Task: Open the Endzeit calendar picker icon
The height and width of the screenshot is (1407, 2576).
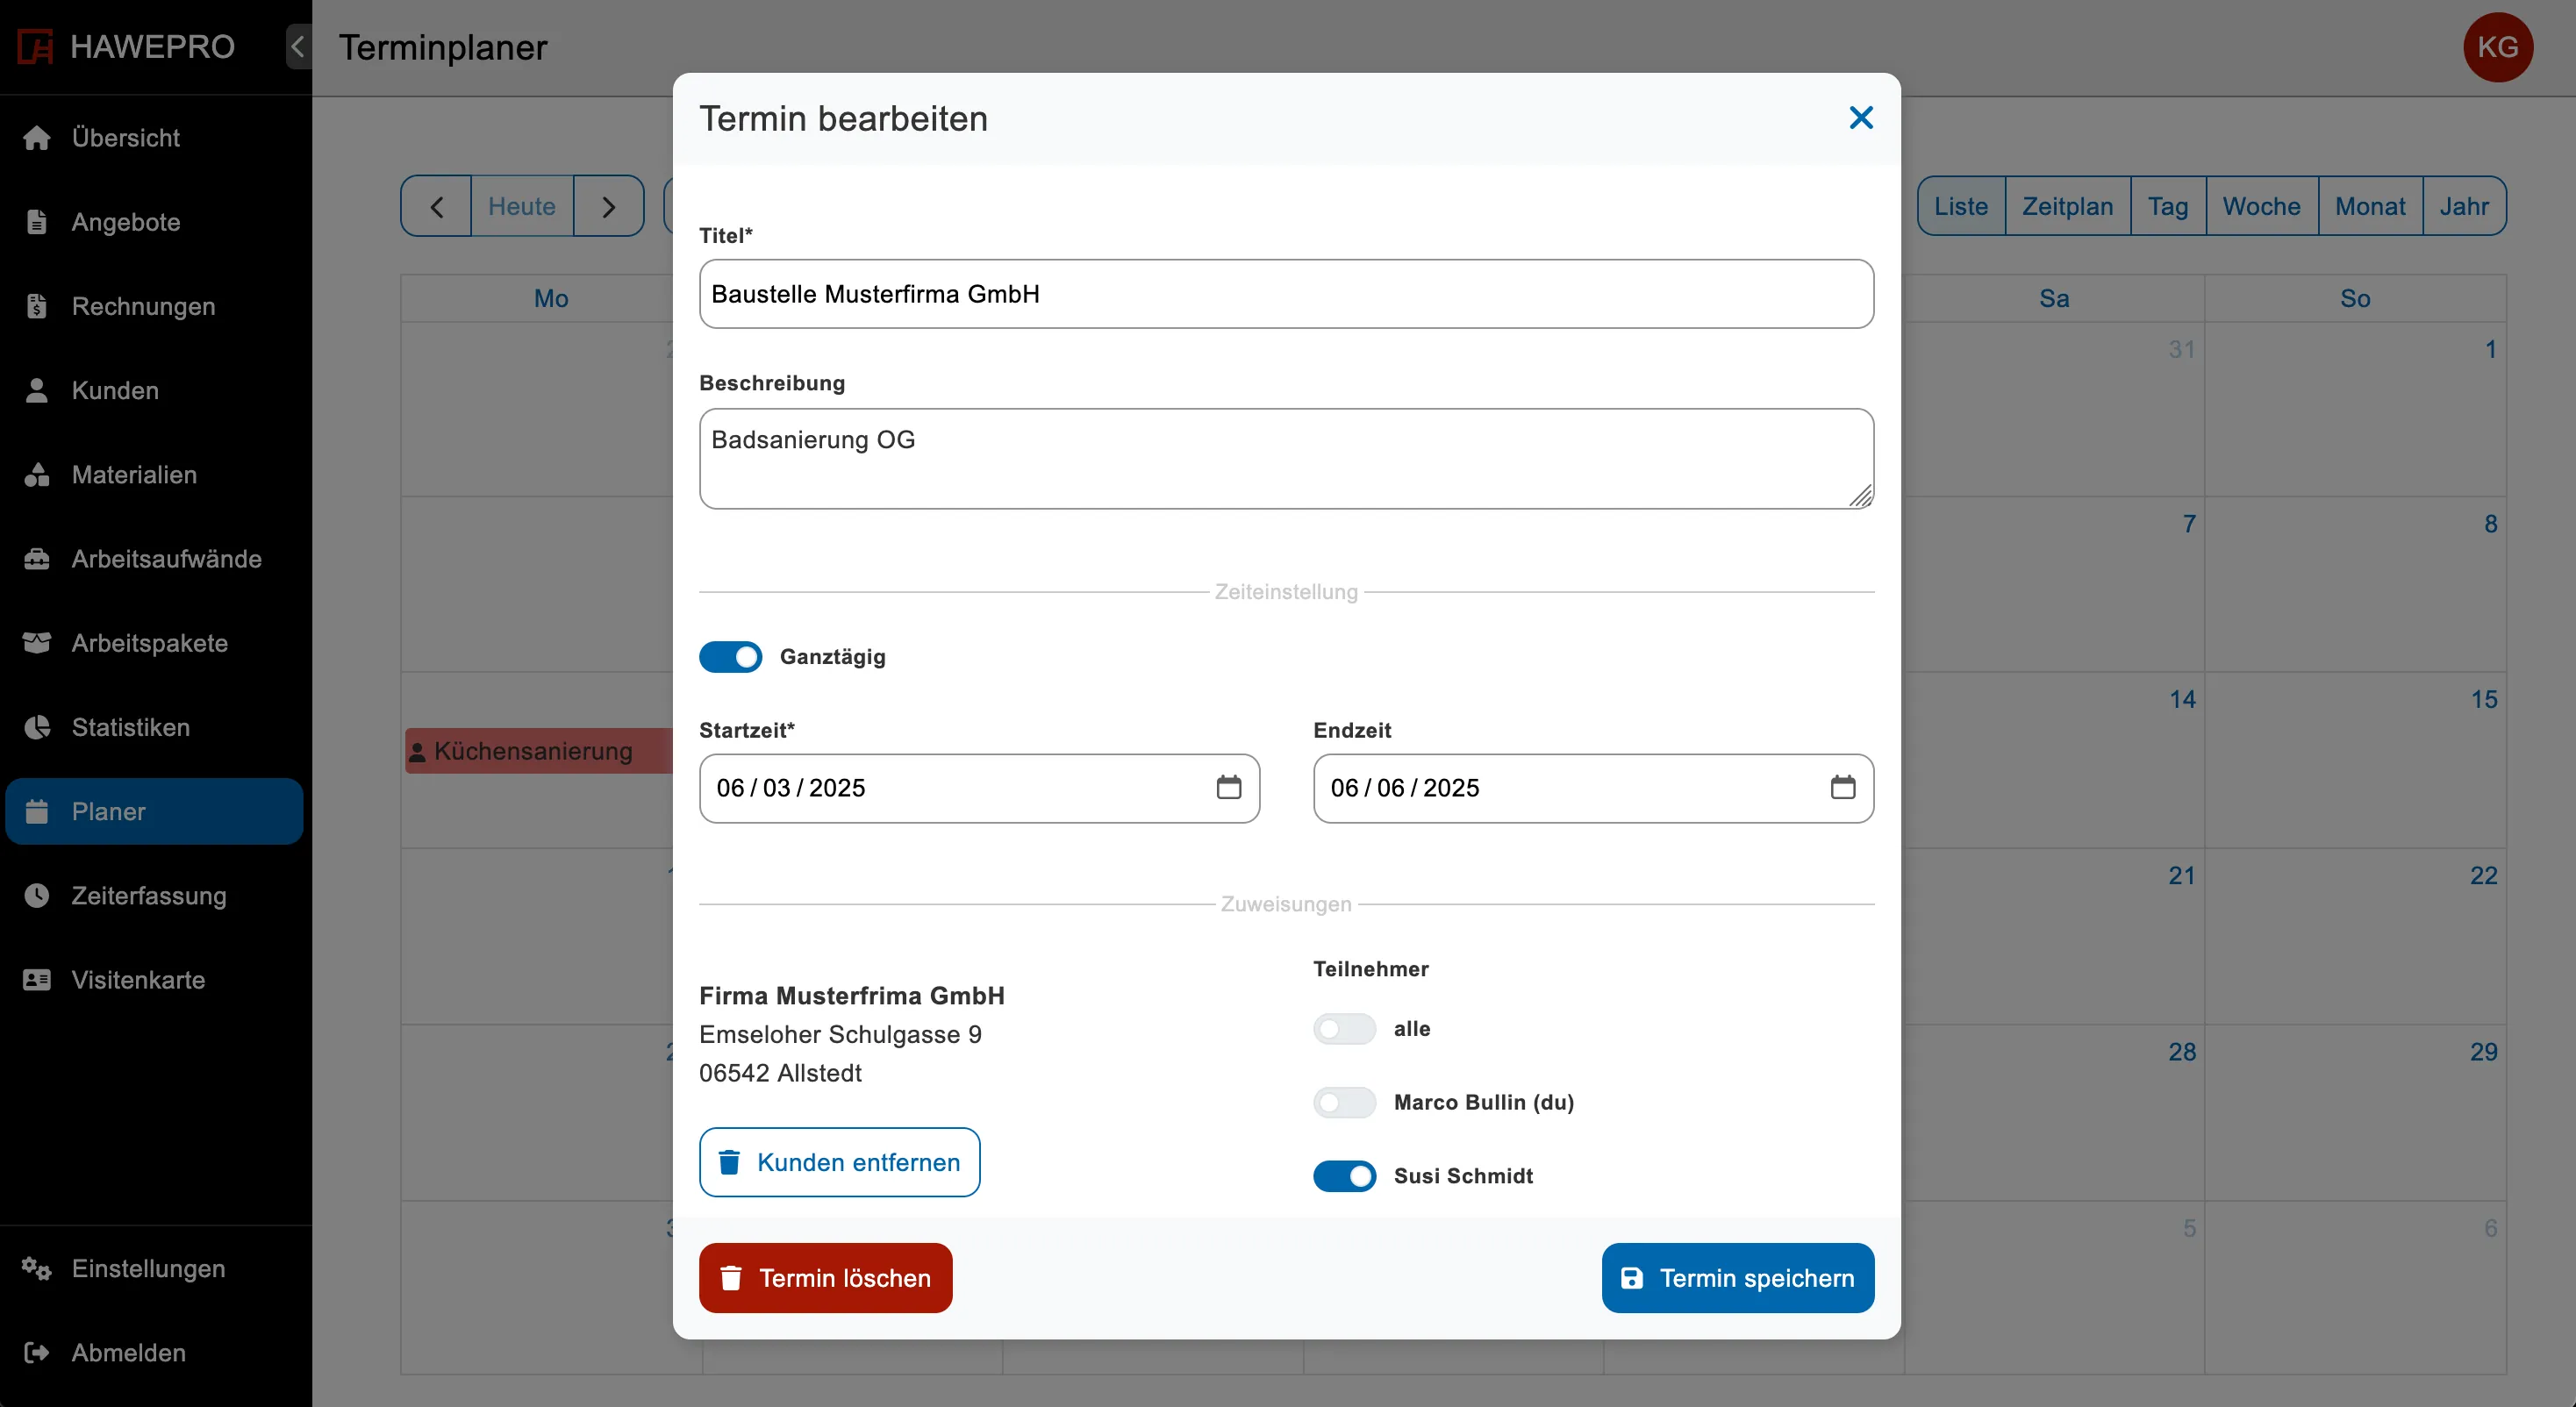Action: click(x=1842, y=788)
